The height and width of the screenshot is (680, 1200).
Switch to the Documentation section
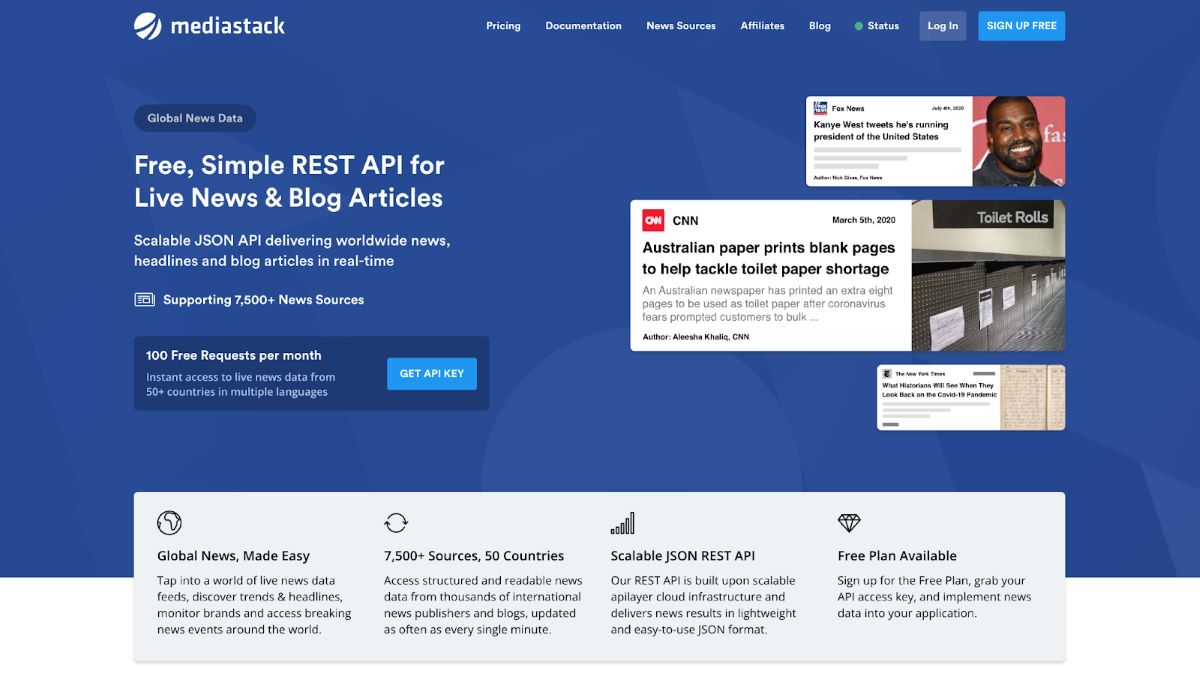click(x=583, y=26)
